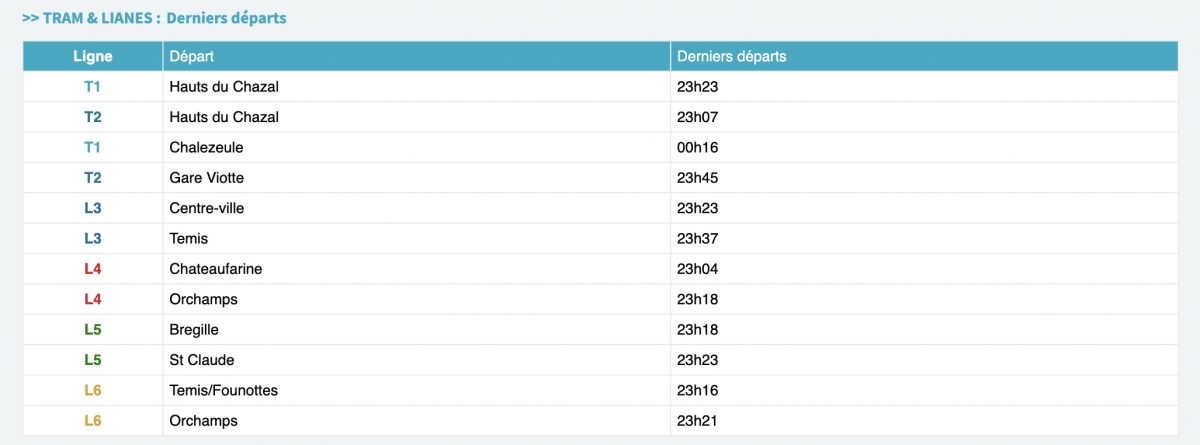Click L6 label for Orchamps row
Viewport: 1200px width, 445px height.
point(93,420)
